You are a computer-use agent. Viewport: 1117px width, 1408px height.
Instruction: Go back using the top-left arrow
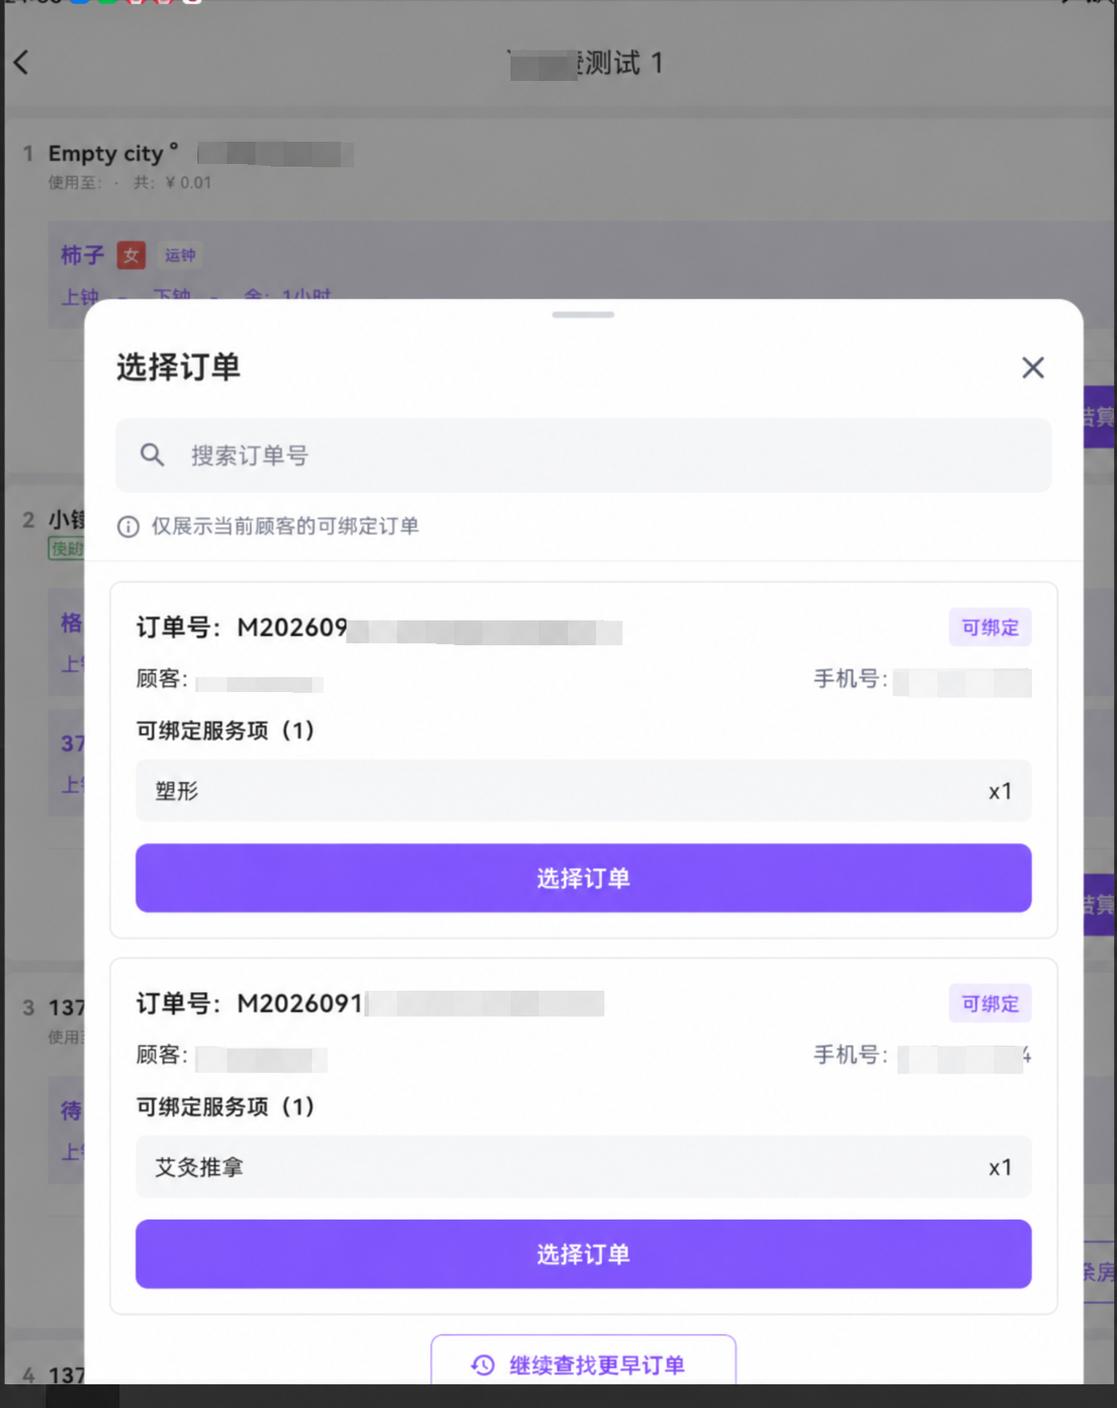(21, 62)
